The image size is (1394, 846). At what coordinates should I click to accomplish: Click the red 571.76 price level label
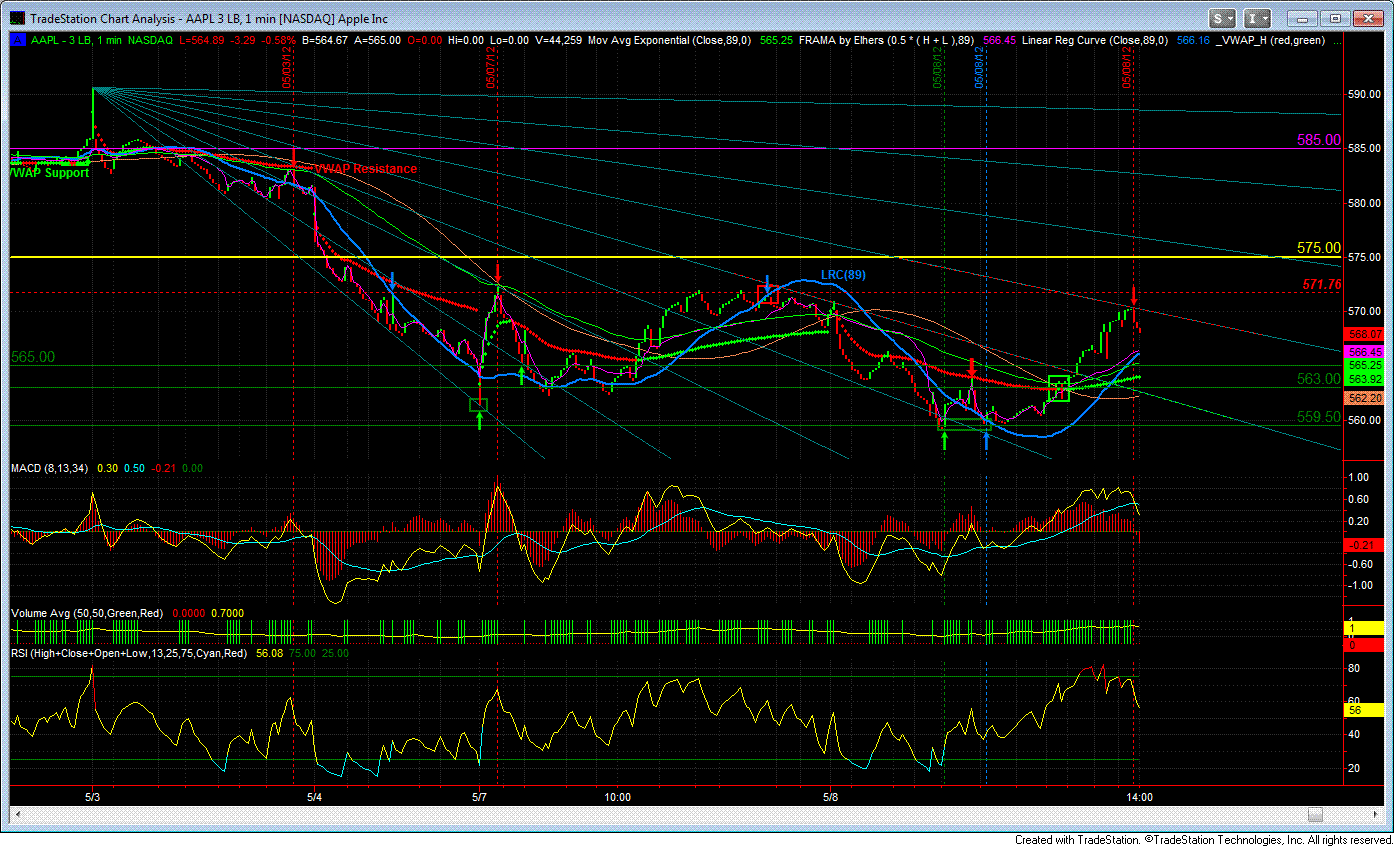pyautogui.click(x=1321, y=284)
